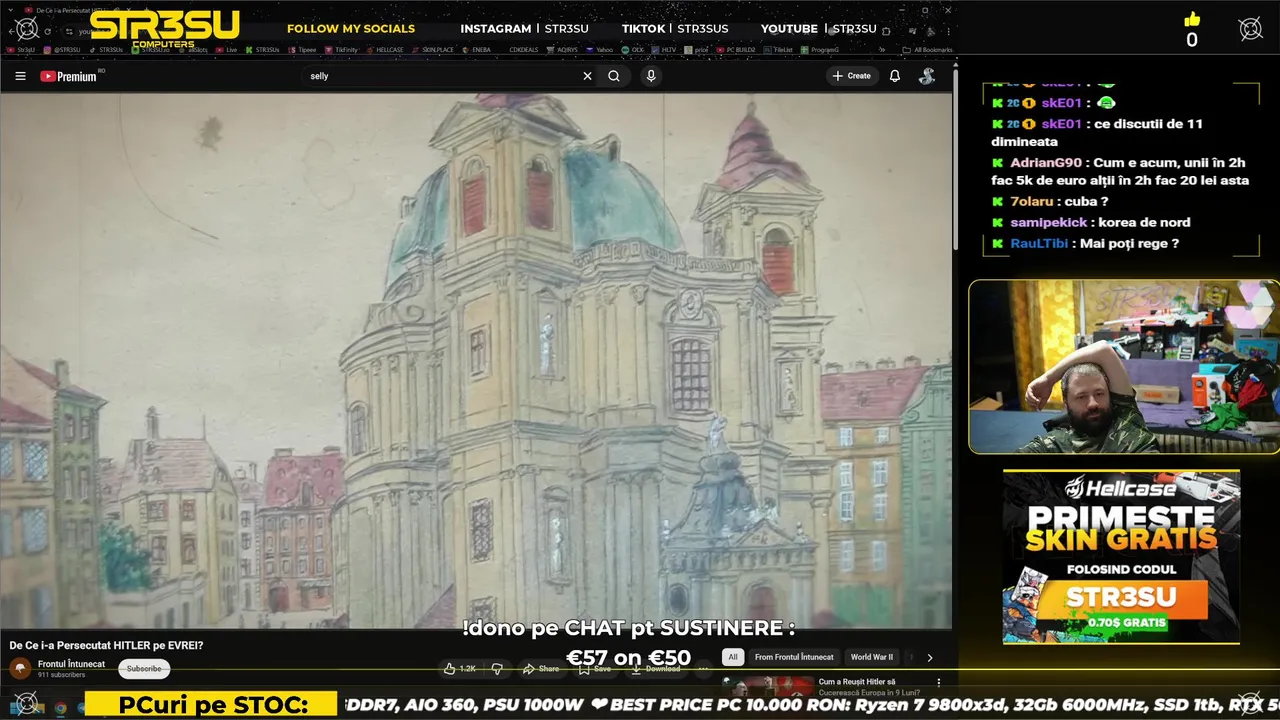Open the YouTube guide hamburger menu

20,76
